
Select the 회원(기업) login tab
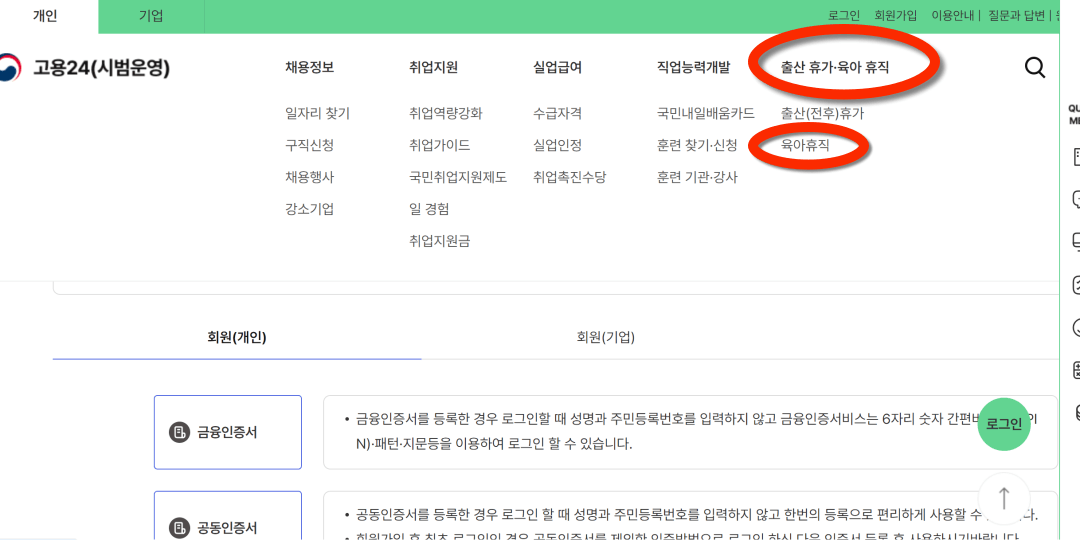(x=605, y=338)
